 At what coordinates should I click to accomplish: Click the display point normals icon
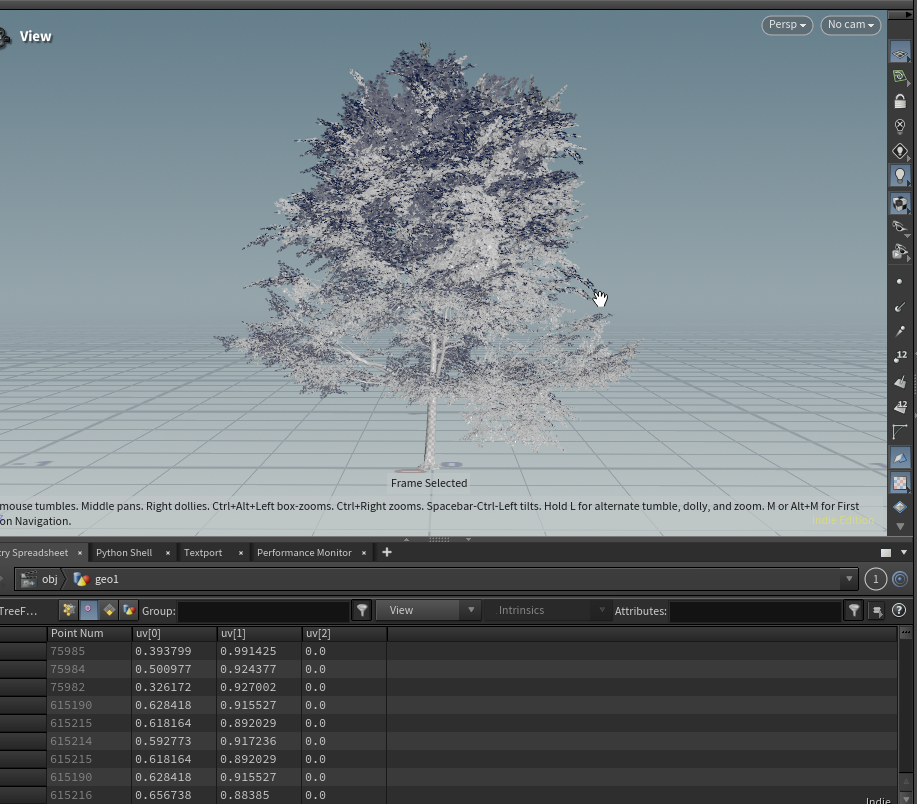tap(899, 307)
